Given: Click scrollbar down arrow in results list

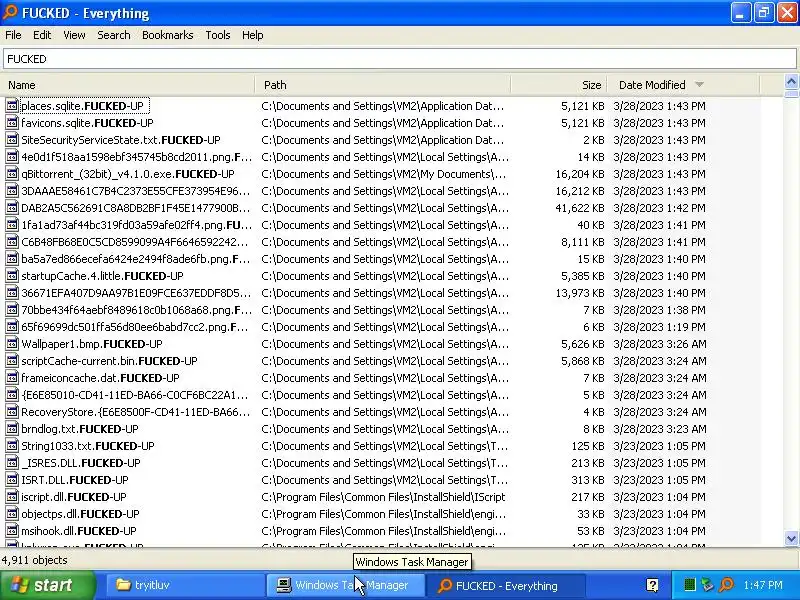Looking at the screenshot, I should point(791,538).
